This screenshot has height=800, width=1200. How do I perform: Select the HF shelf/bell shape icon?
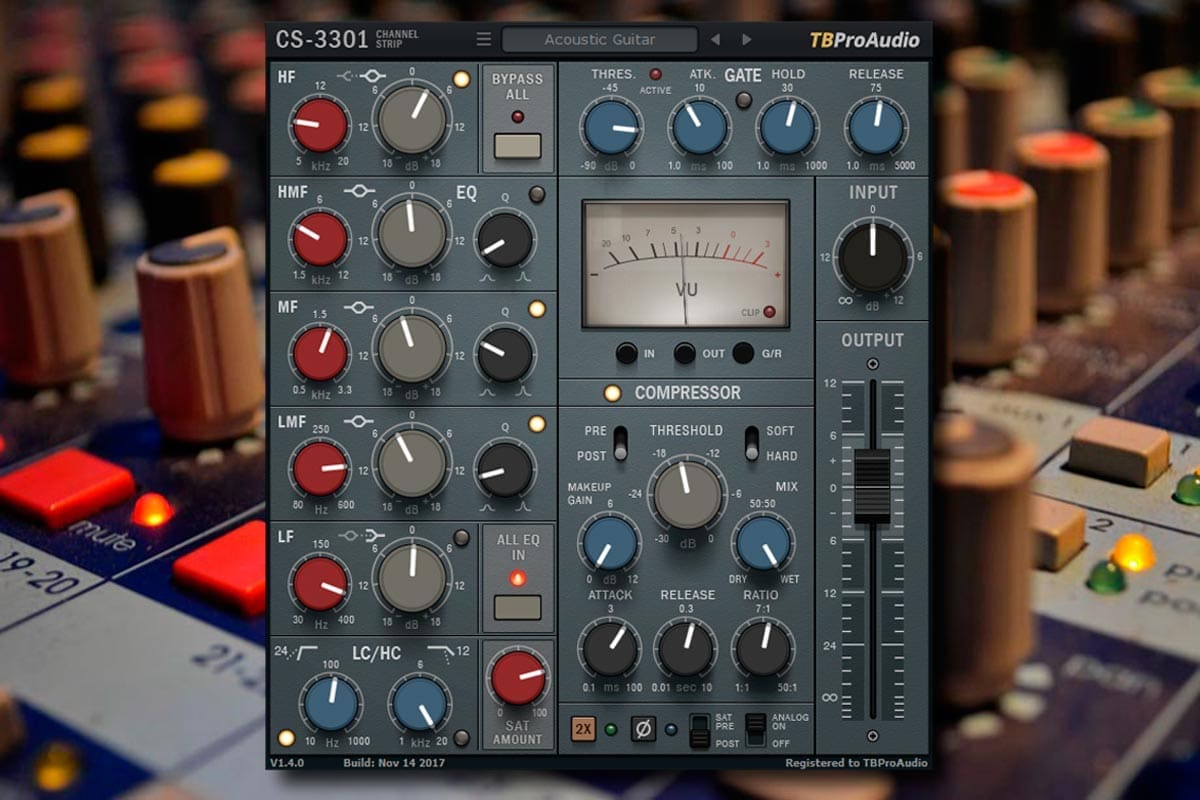coord(362,75)
